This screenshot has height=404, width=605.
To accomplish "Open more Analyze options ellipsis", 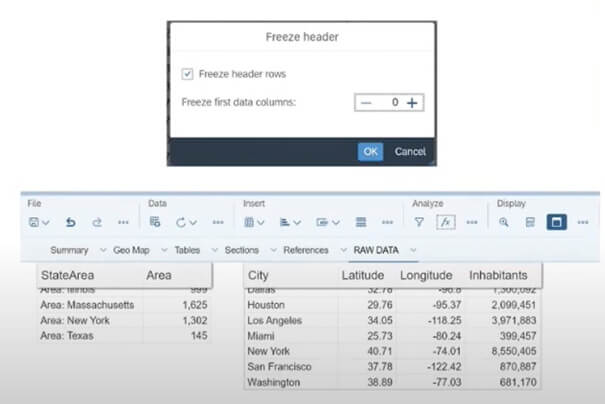I will [472, 222].
